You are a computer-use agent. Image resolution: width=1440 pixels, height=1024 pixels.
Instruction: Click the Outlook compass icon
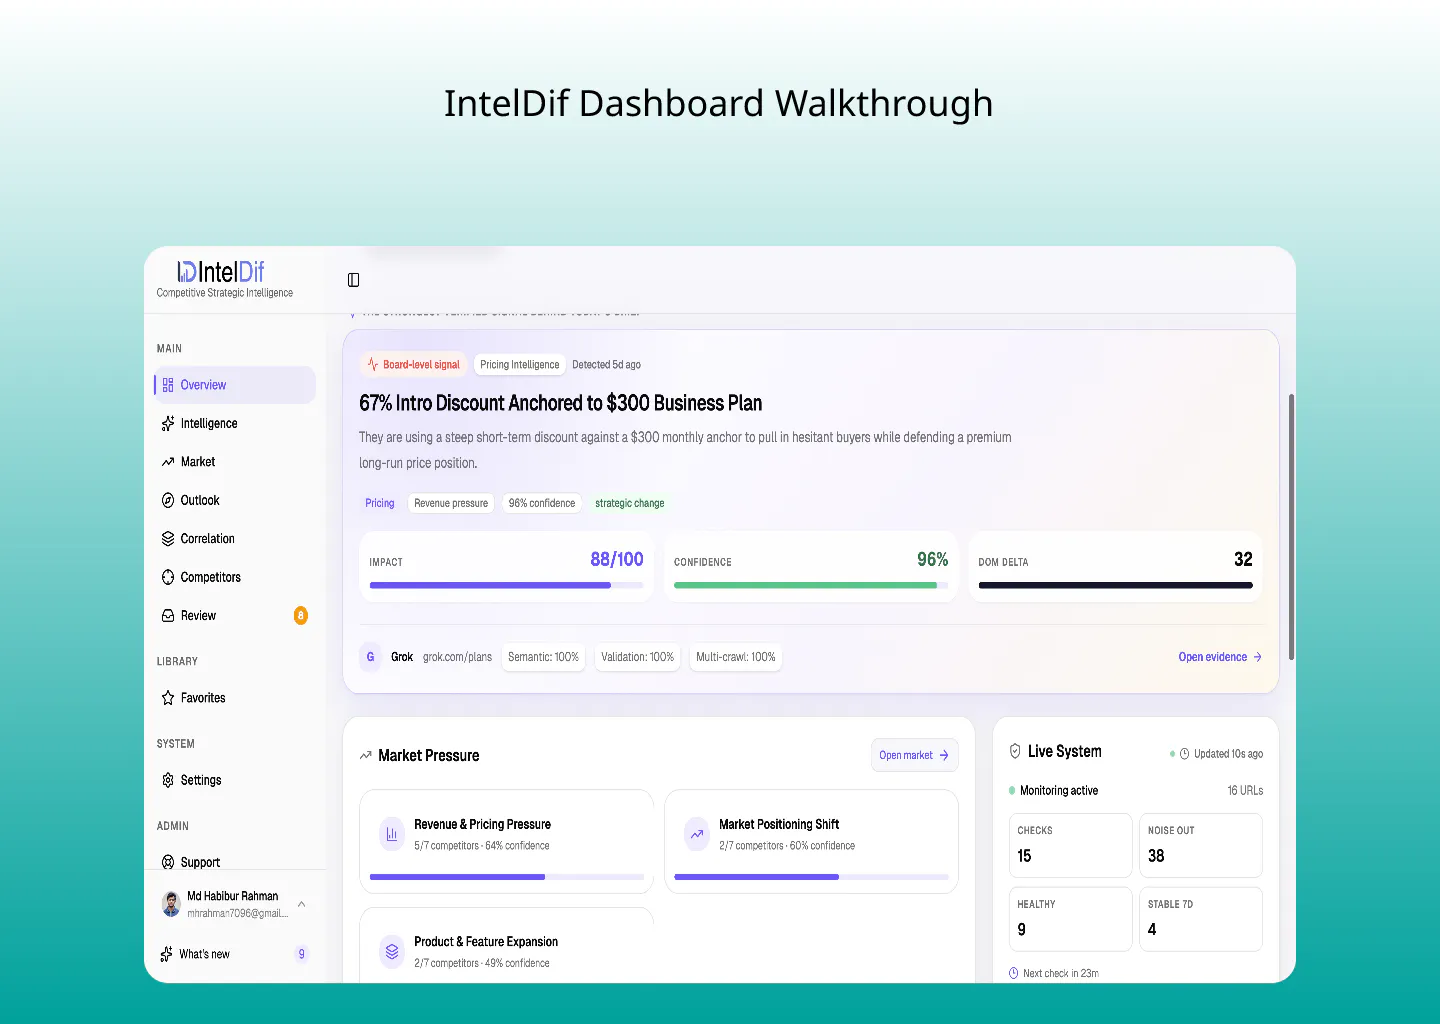(168, 500)
